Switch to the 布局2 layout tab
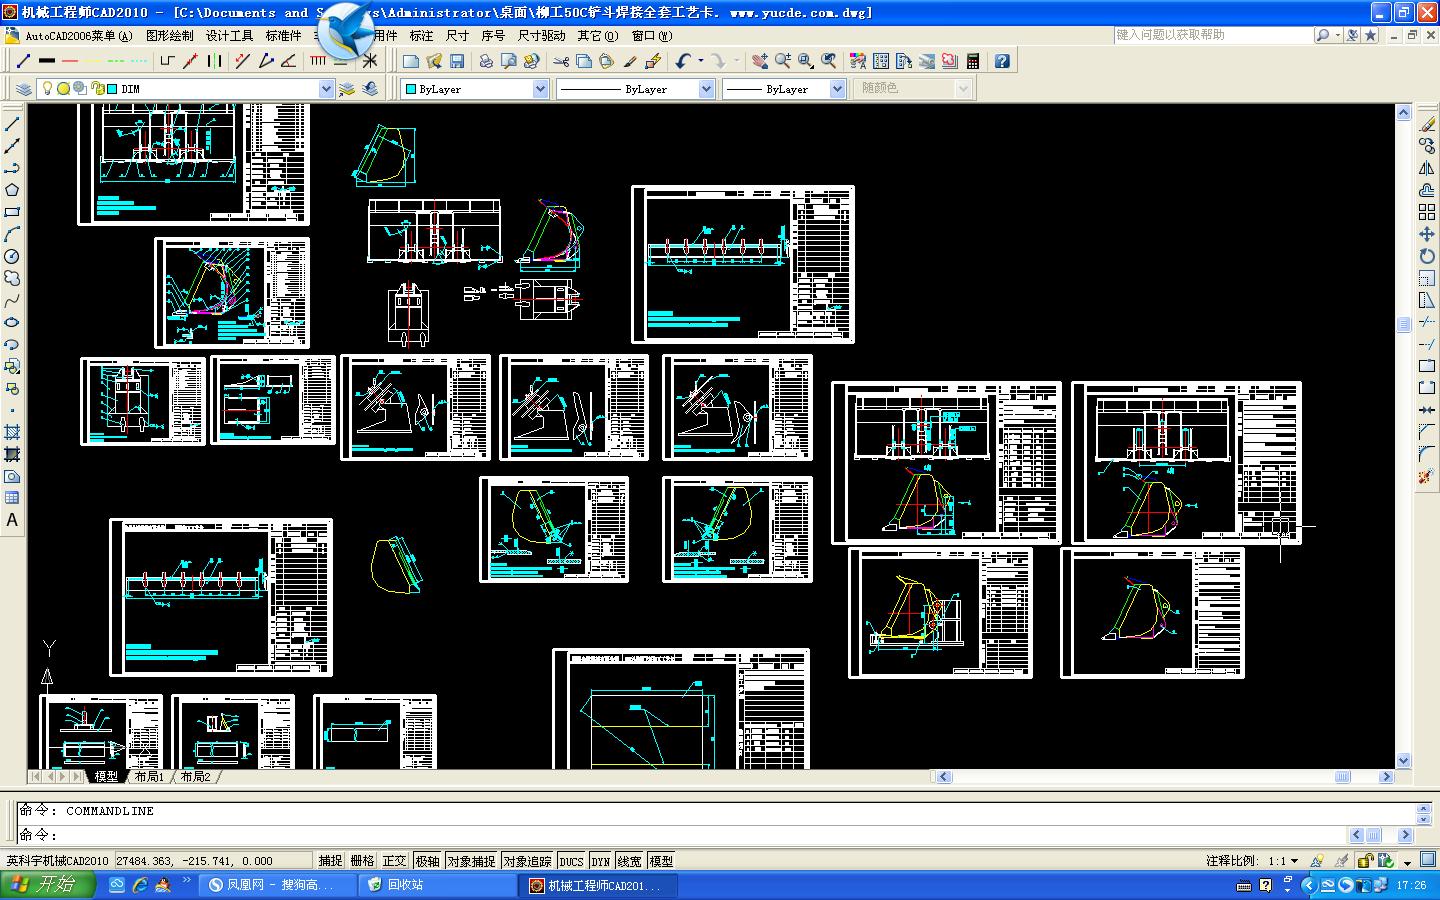 click(x=195, y=776)
